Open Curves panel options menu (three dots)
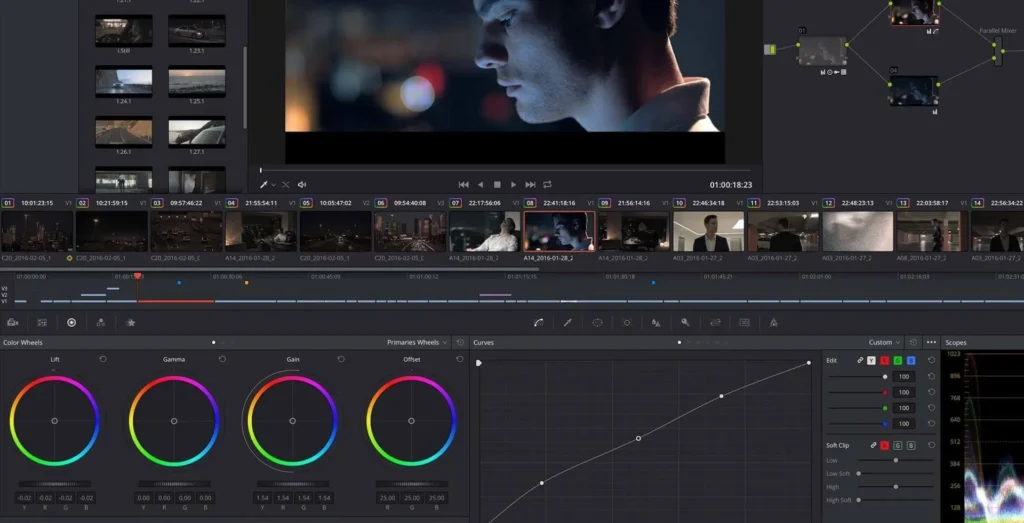Screen dimensions: 1024x523 click(931, 342)
